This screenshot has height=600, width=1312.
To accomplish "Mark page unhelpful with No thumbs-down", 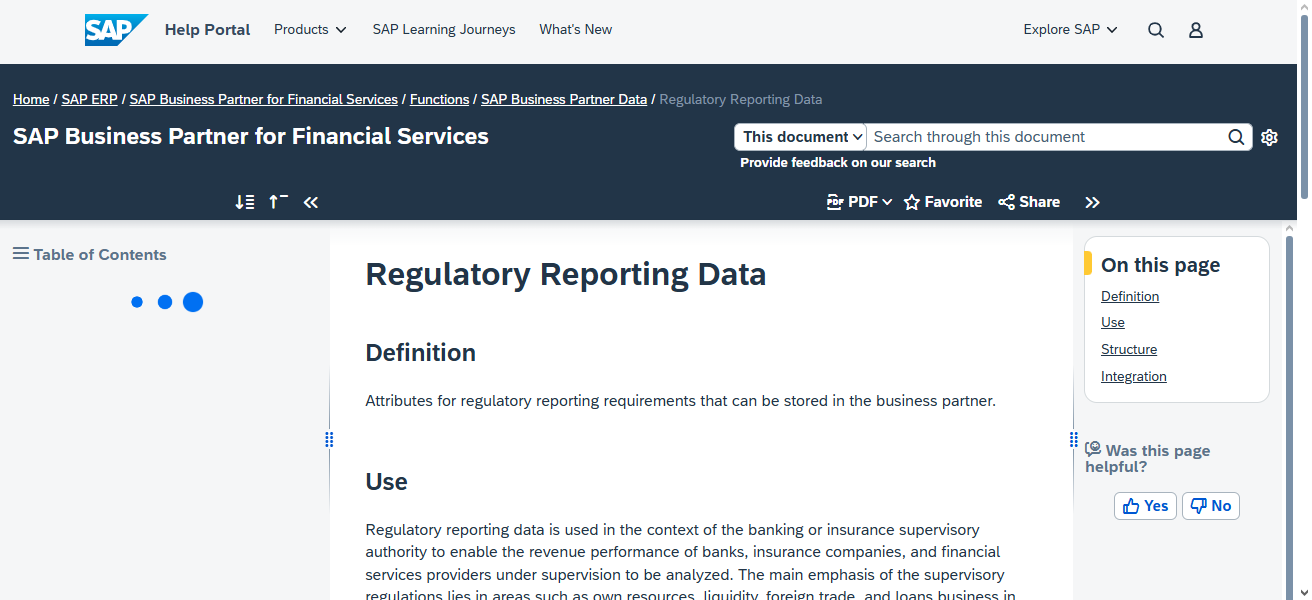I will [1210, 505].
